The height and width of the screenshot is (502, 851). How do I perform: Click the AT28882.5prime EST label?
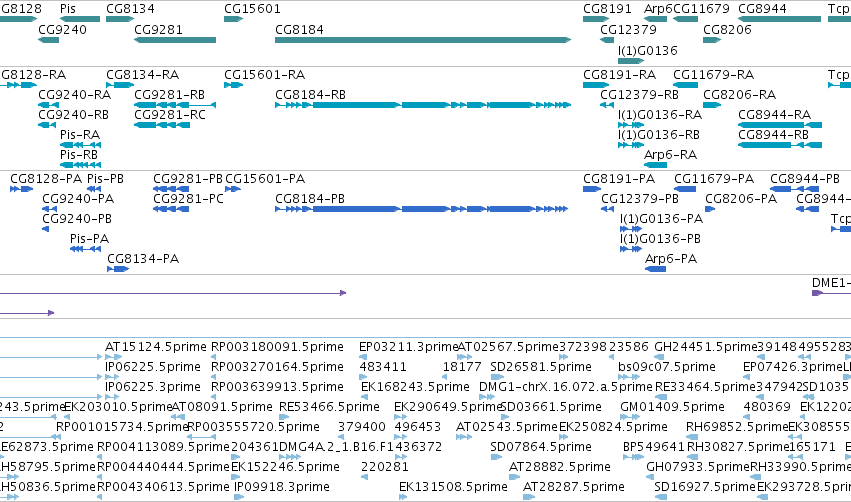(x=560, y=467)
